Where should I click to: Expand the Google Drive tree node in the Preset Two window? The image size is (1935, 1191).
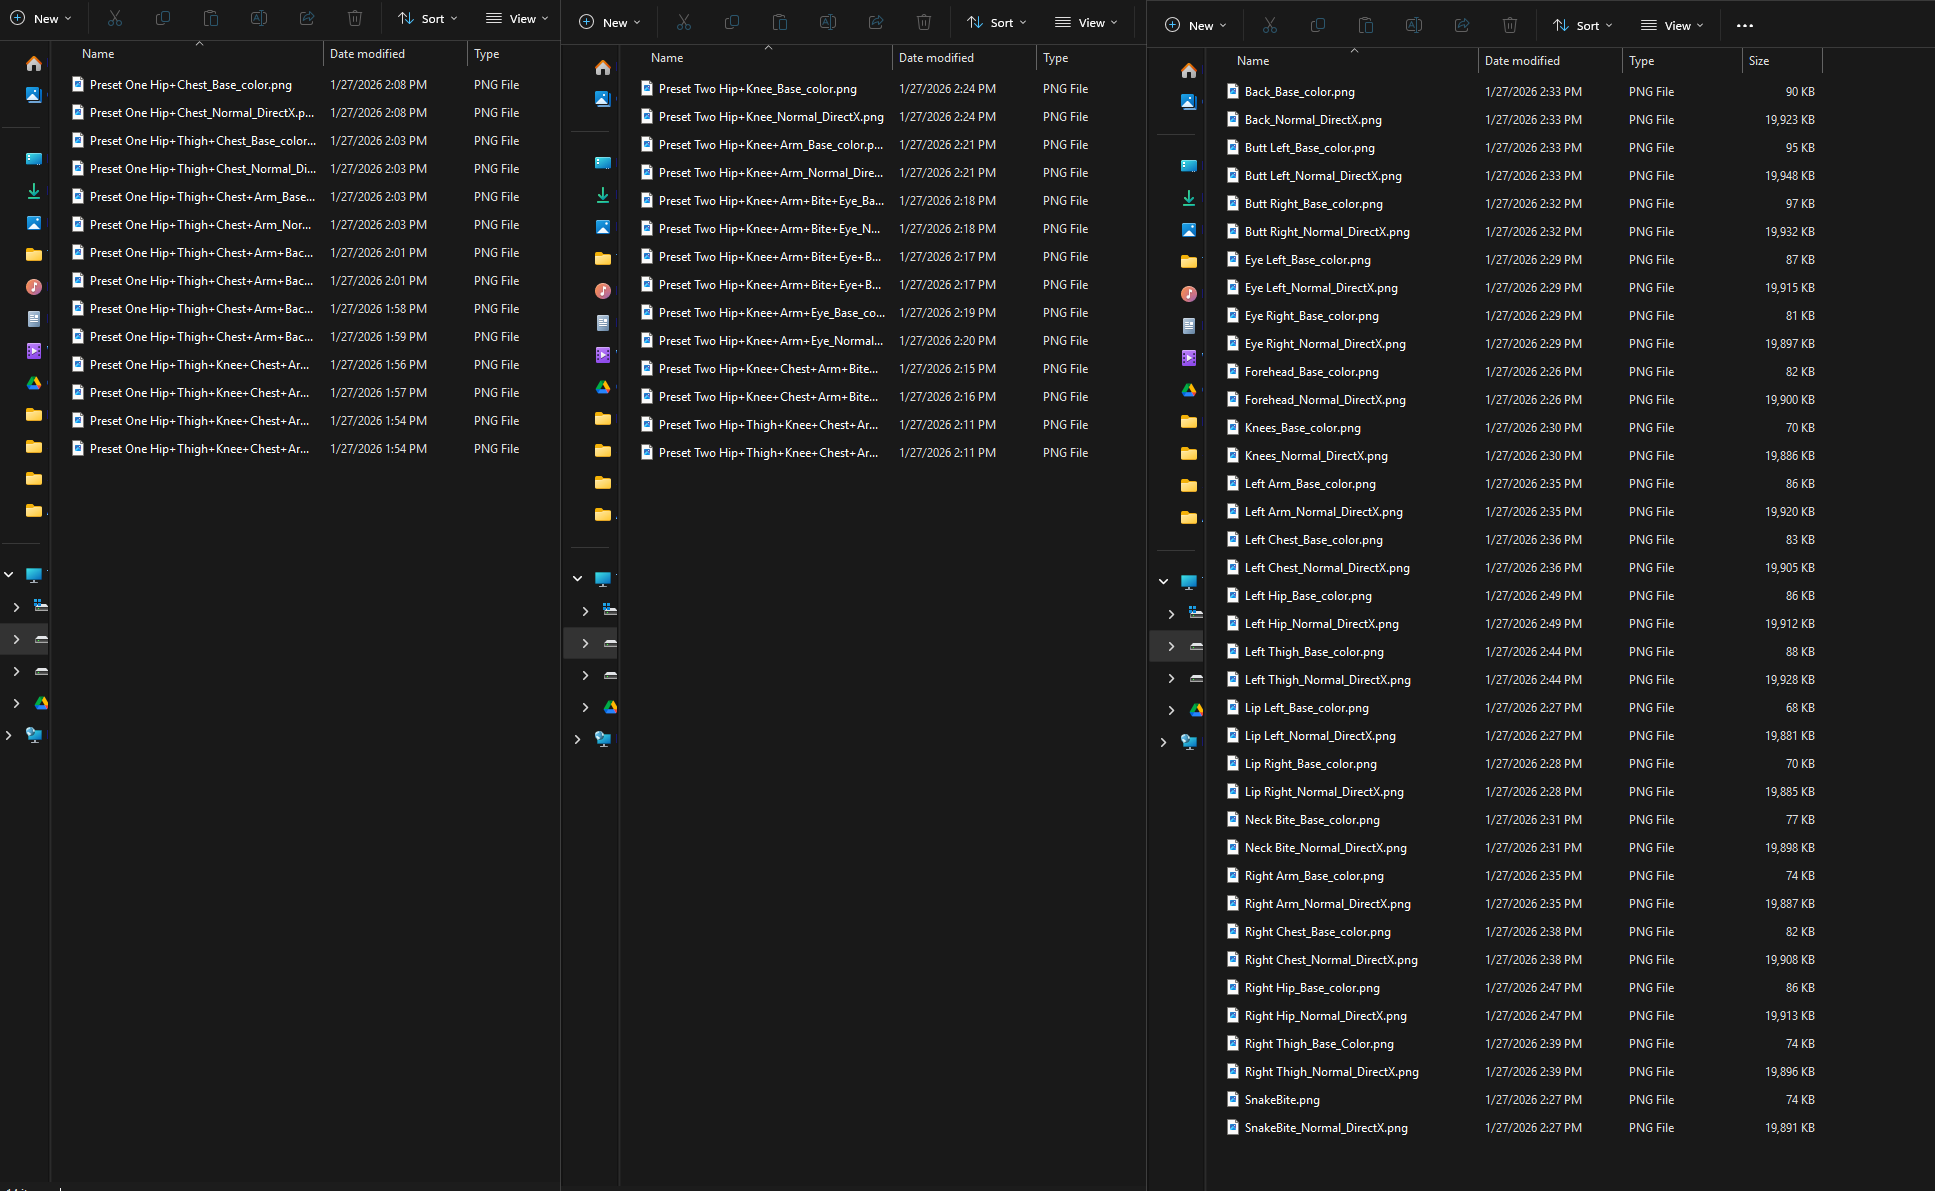[x=586, y=707]
